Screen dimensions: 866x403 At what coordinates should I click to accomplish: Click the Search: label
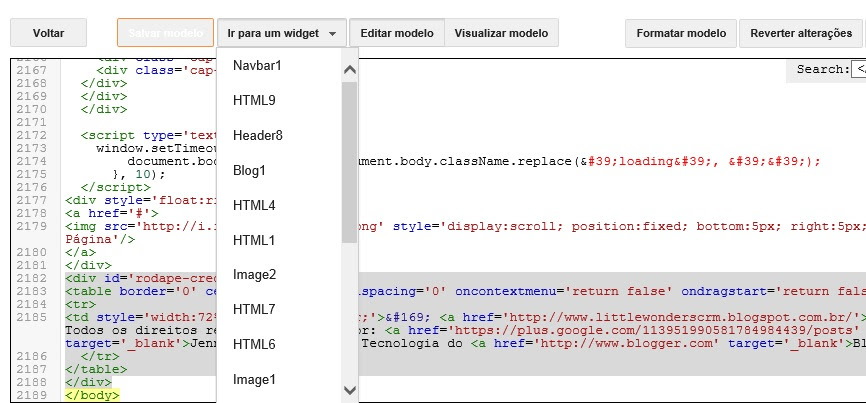click(x=823, y=70)
